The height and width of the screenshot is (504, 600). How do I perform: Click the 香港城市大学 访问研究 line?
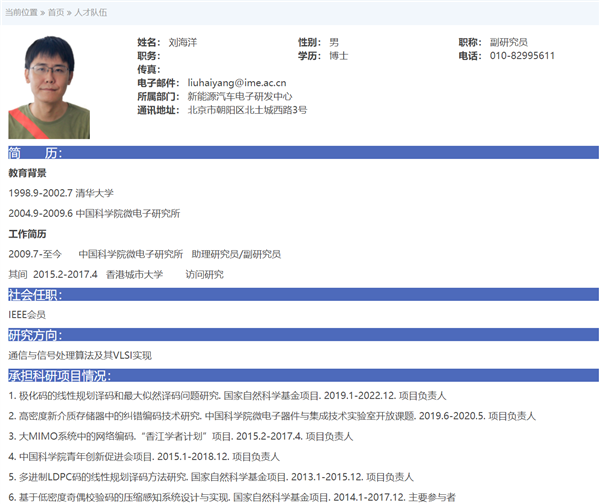tap(116, 274)
